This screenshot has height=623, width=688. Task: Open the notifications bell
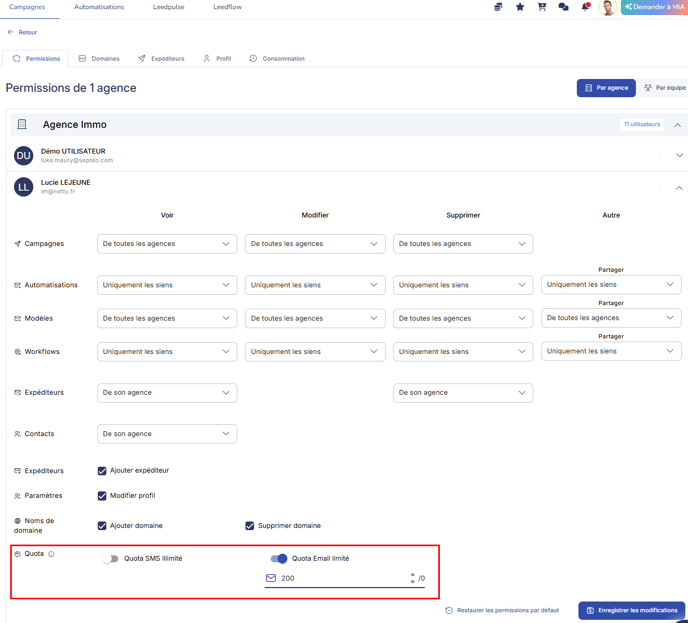coord(585,7)
